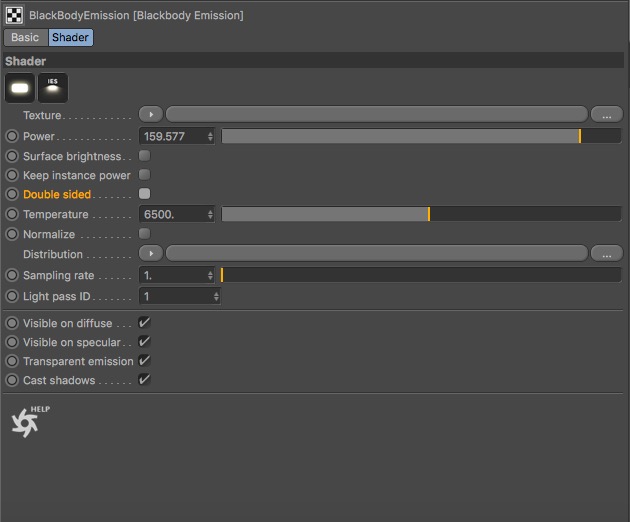The width and height of the screenshot is (630, 522).
Task: Uncheck the Cast shadows checkbox
Action: point(145,380)
